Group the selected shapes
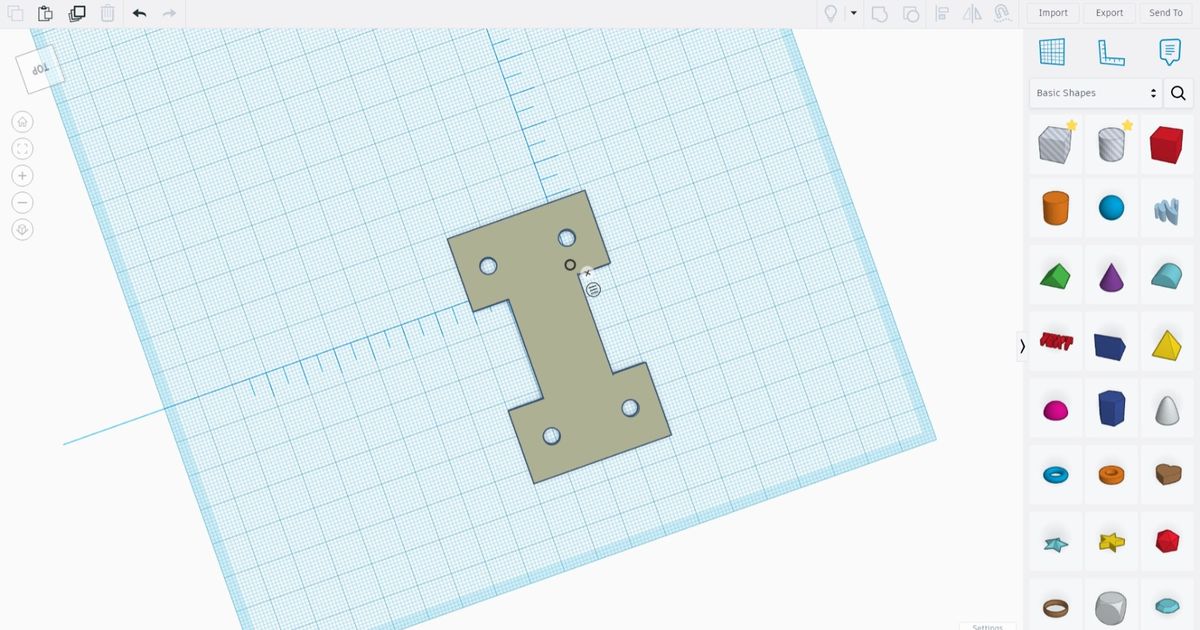 coord(881,14)
